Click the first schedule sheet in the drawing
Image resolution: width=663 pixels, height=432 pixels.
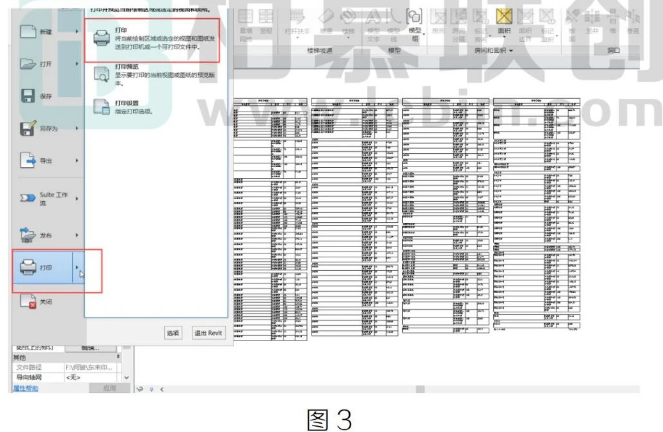click(270, 219)
